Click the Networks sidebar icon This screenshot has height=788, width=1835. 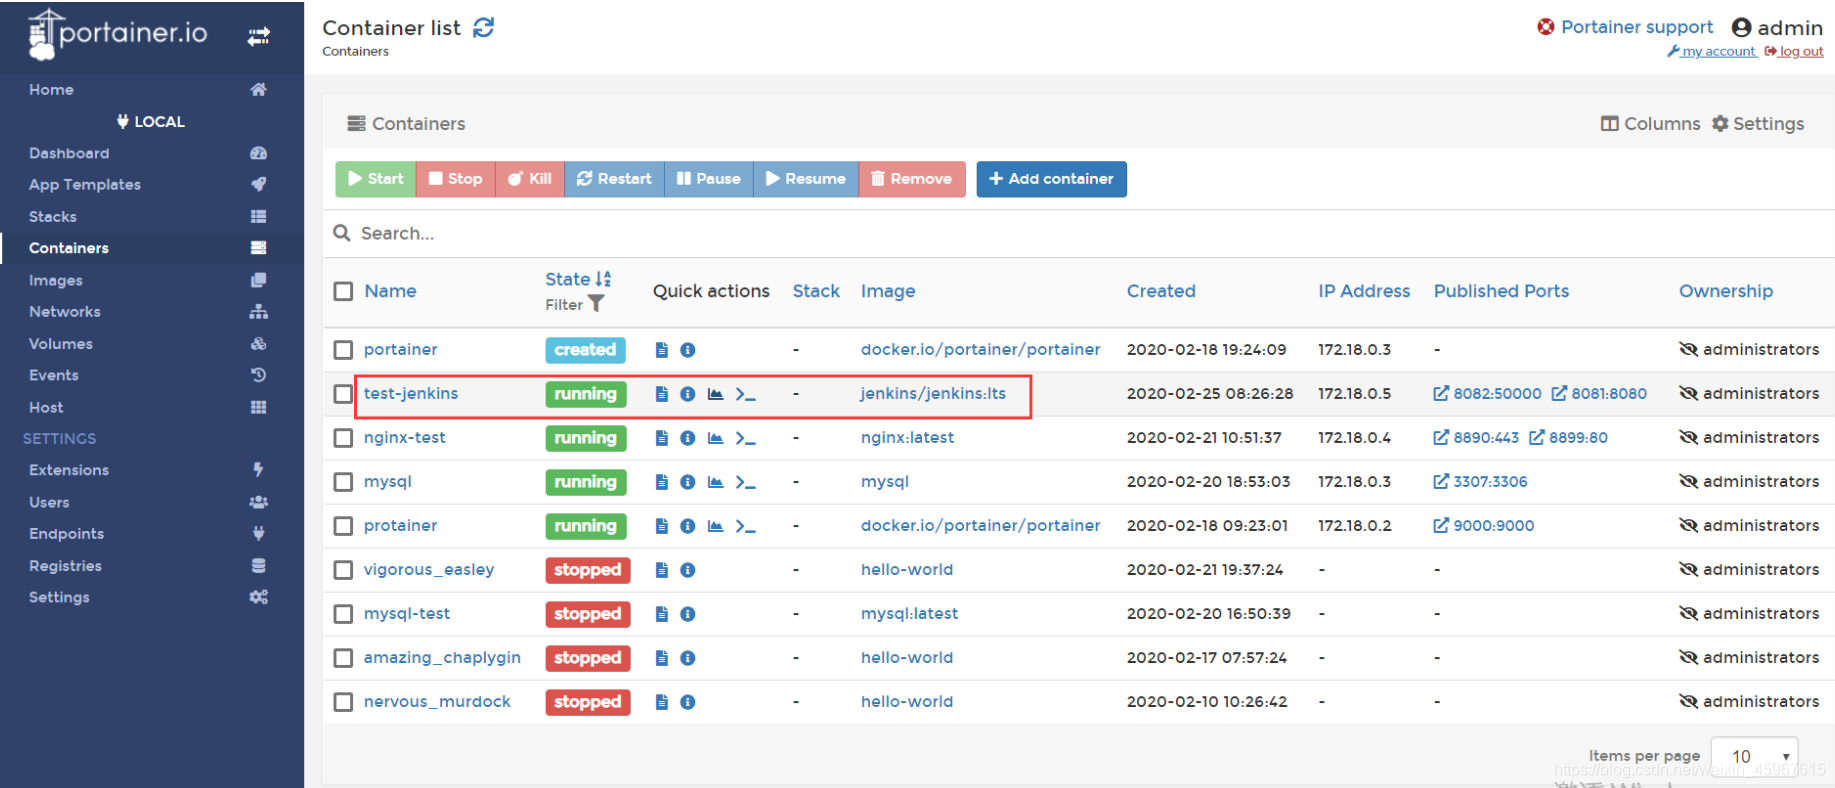click(x=258, y=312)
